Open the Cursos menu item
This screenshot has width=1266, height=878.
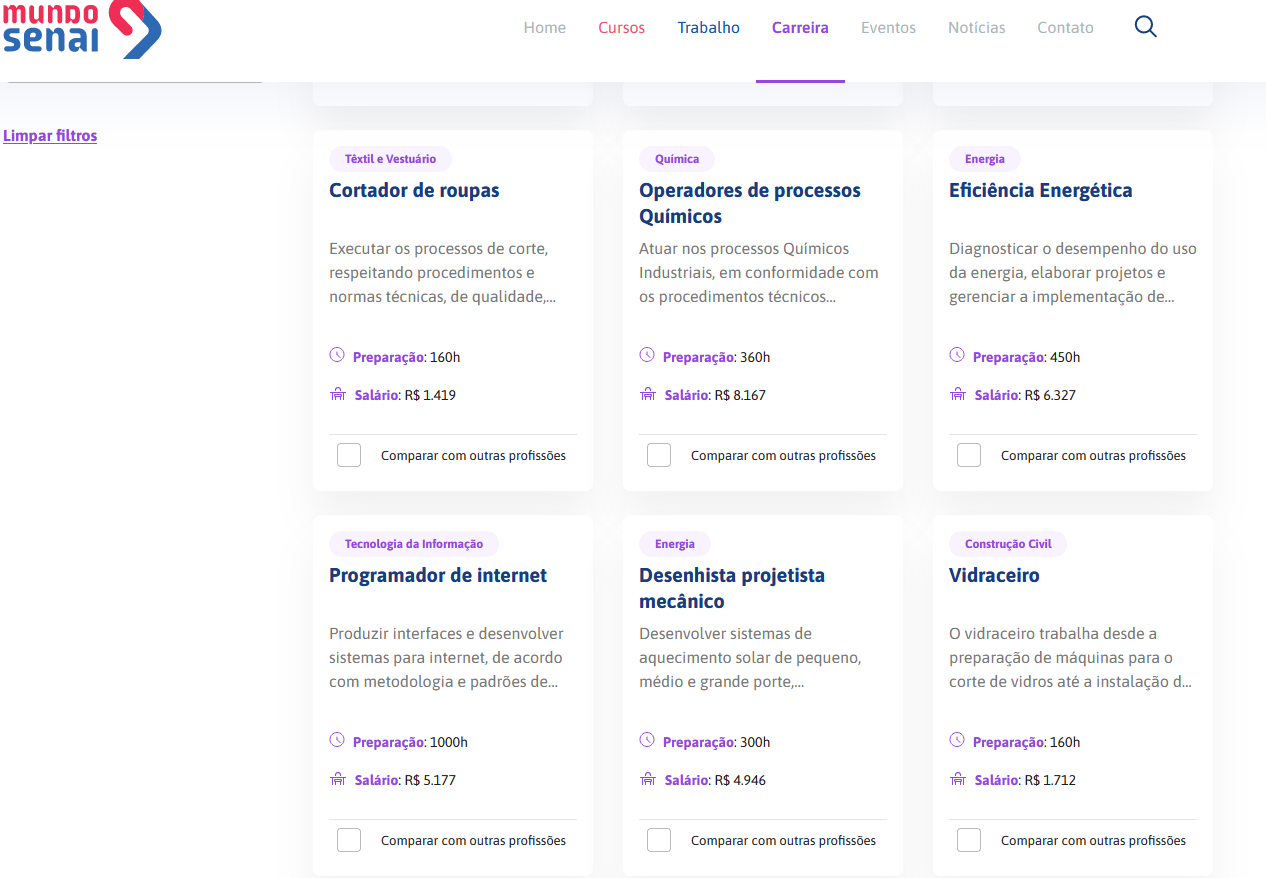[x=622, y=28]
